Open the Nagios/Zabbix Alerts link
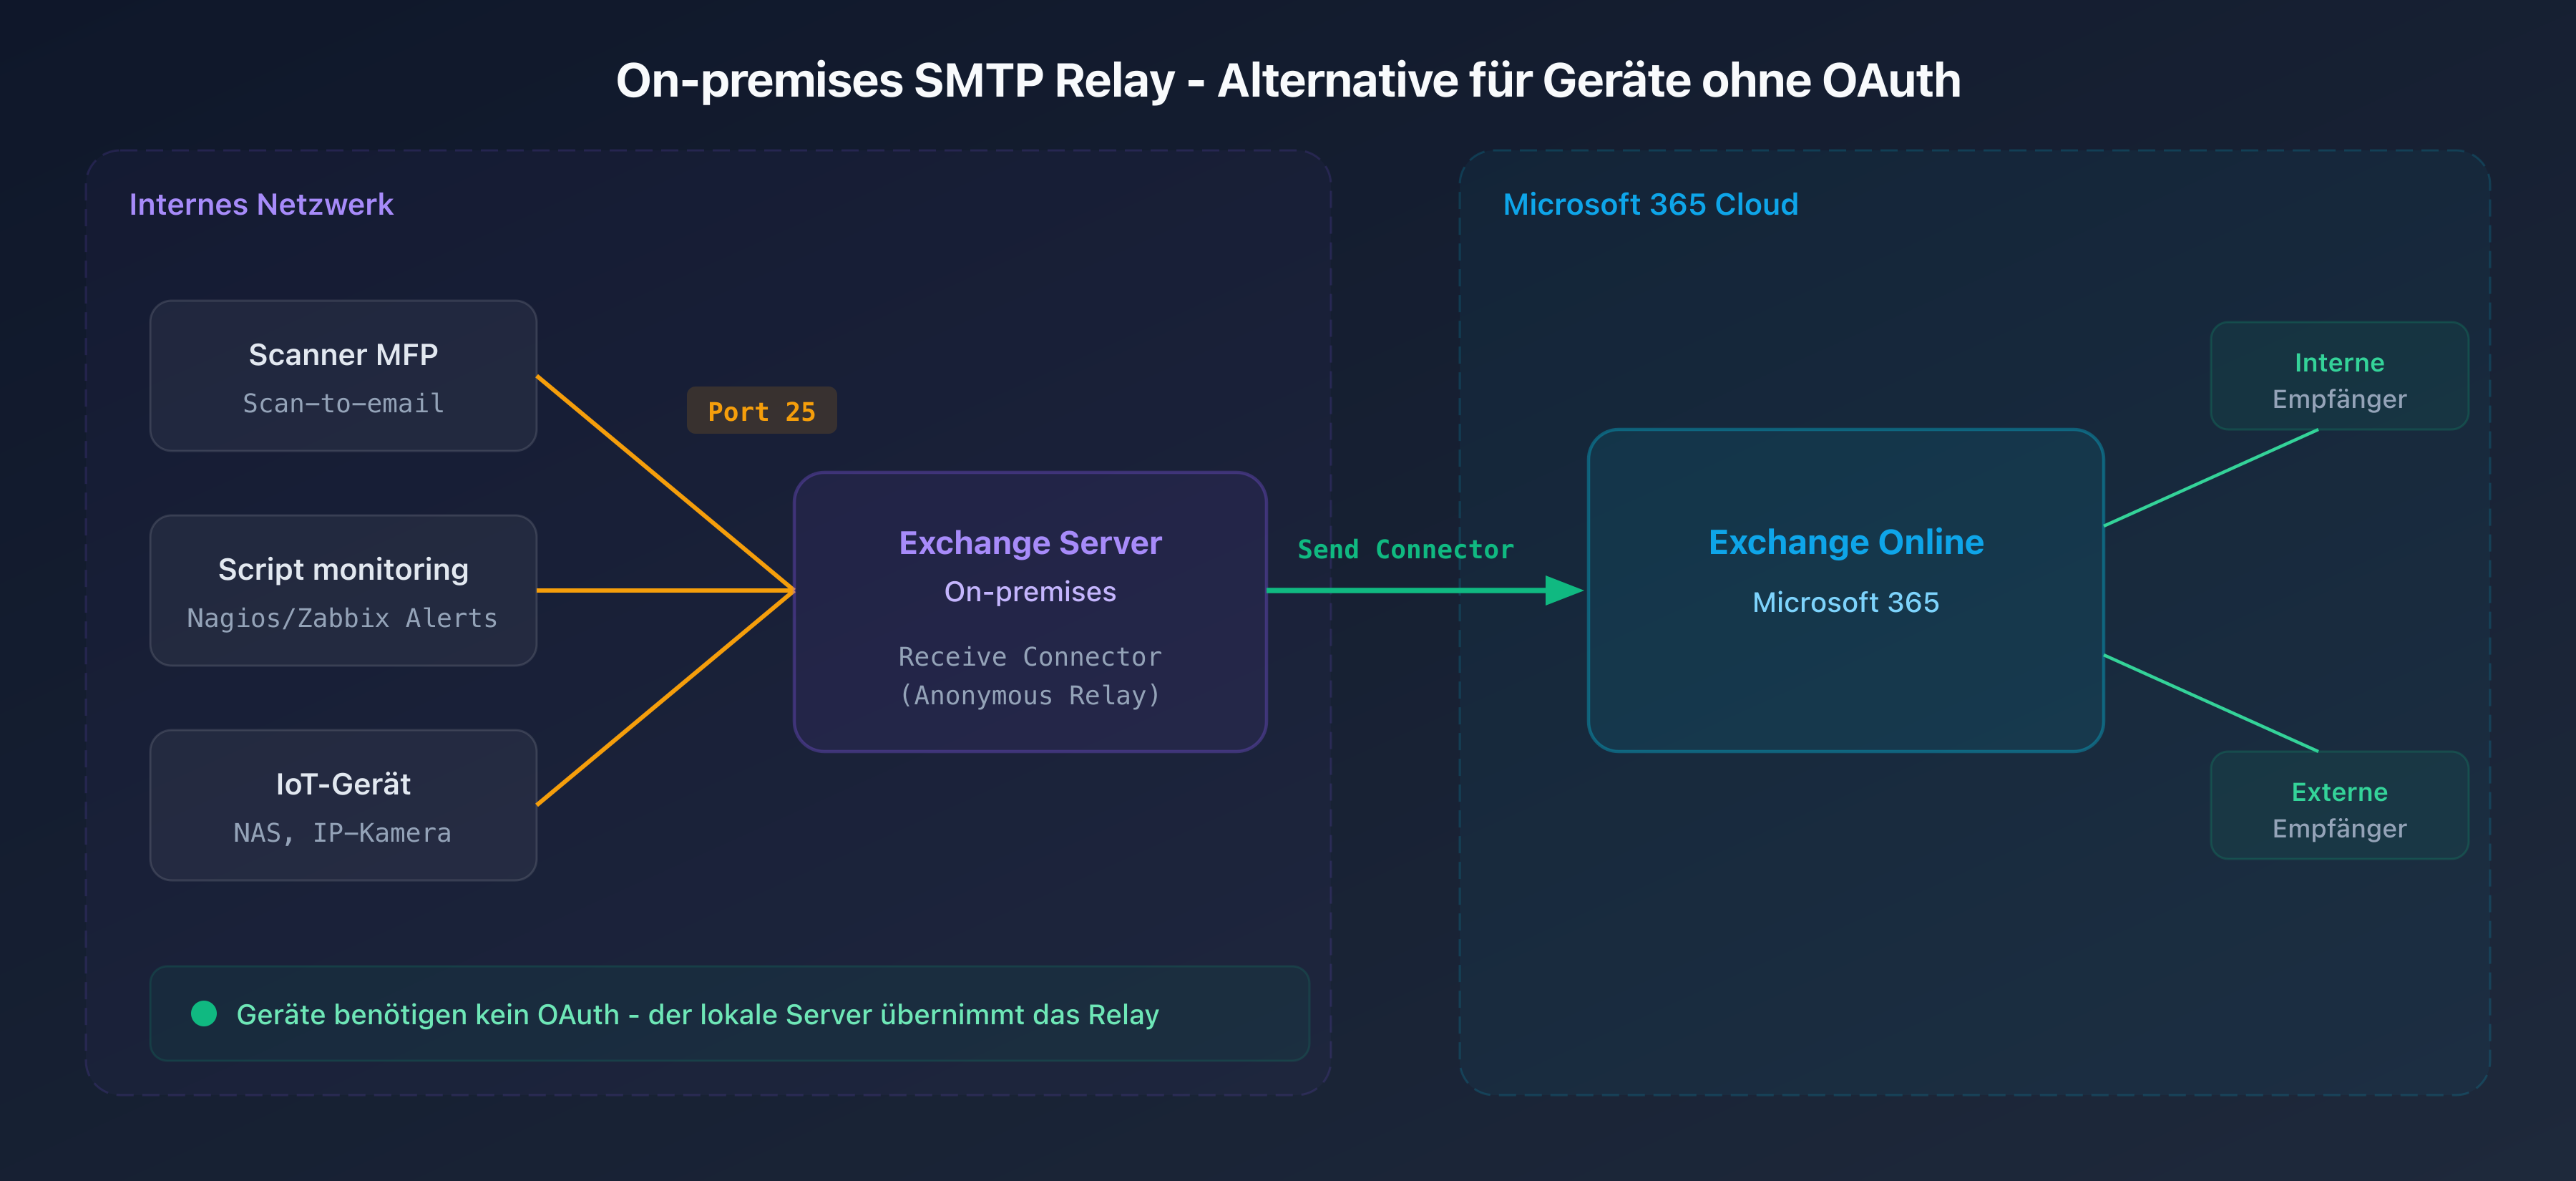 click(x=342, y=618)
